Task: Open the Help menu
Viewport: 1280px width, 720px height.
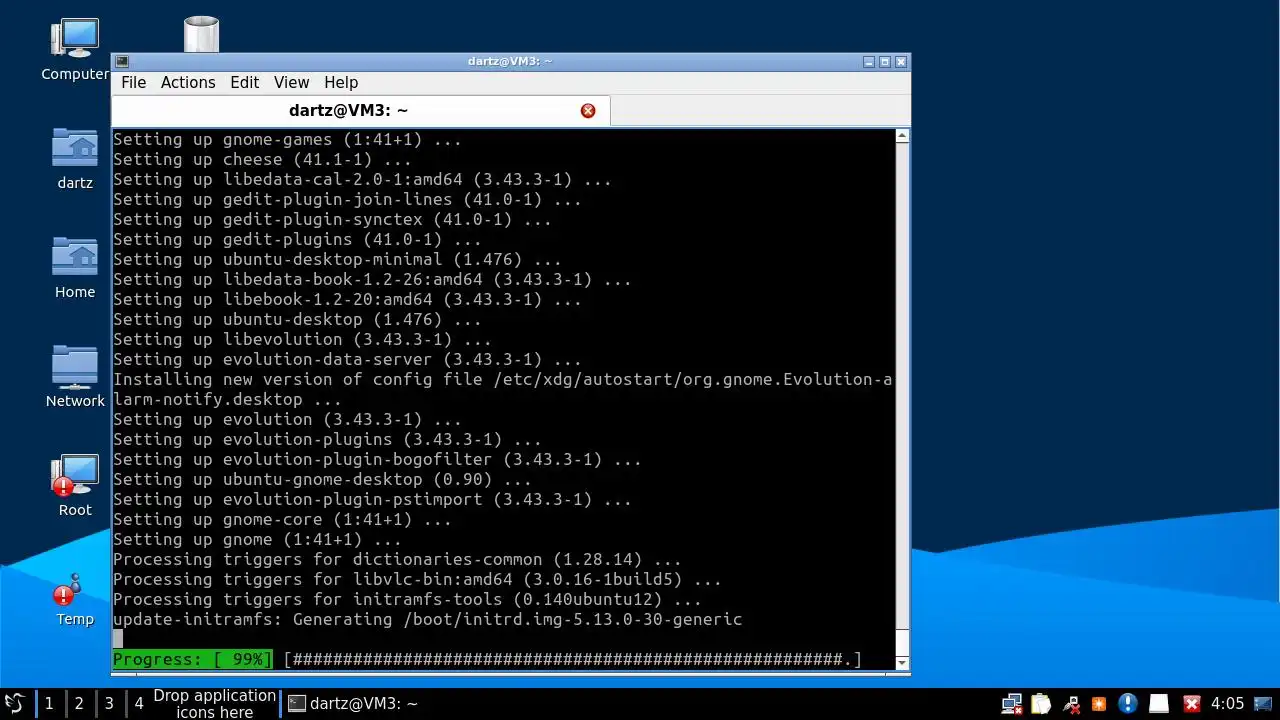Action: point(340,82)
